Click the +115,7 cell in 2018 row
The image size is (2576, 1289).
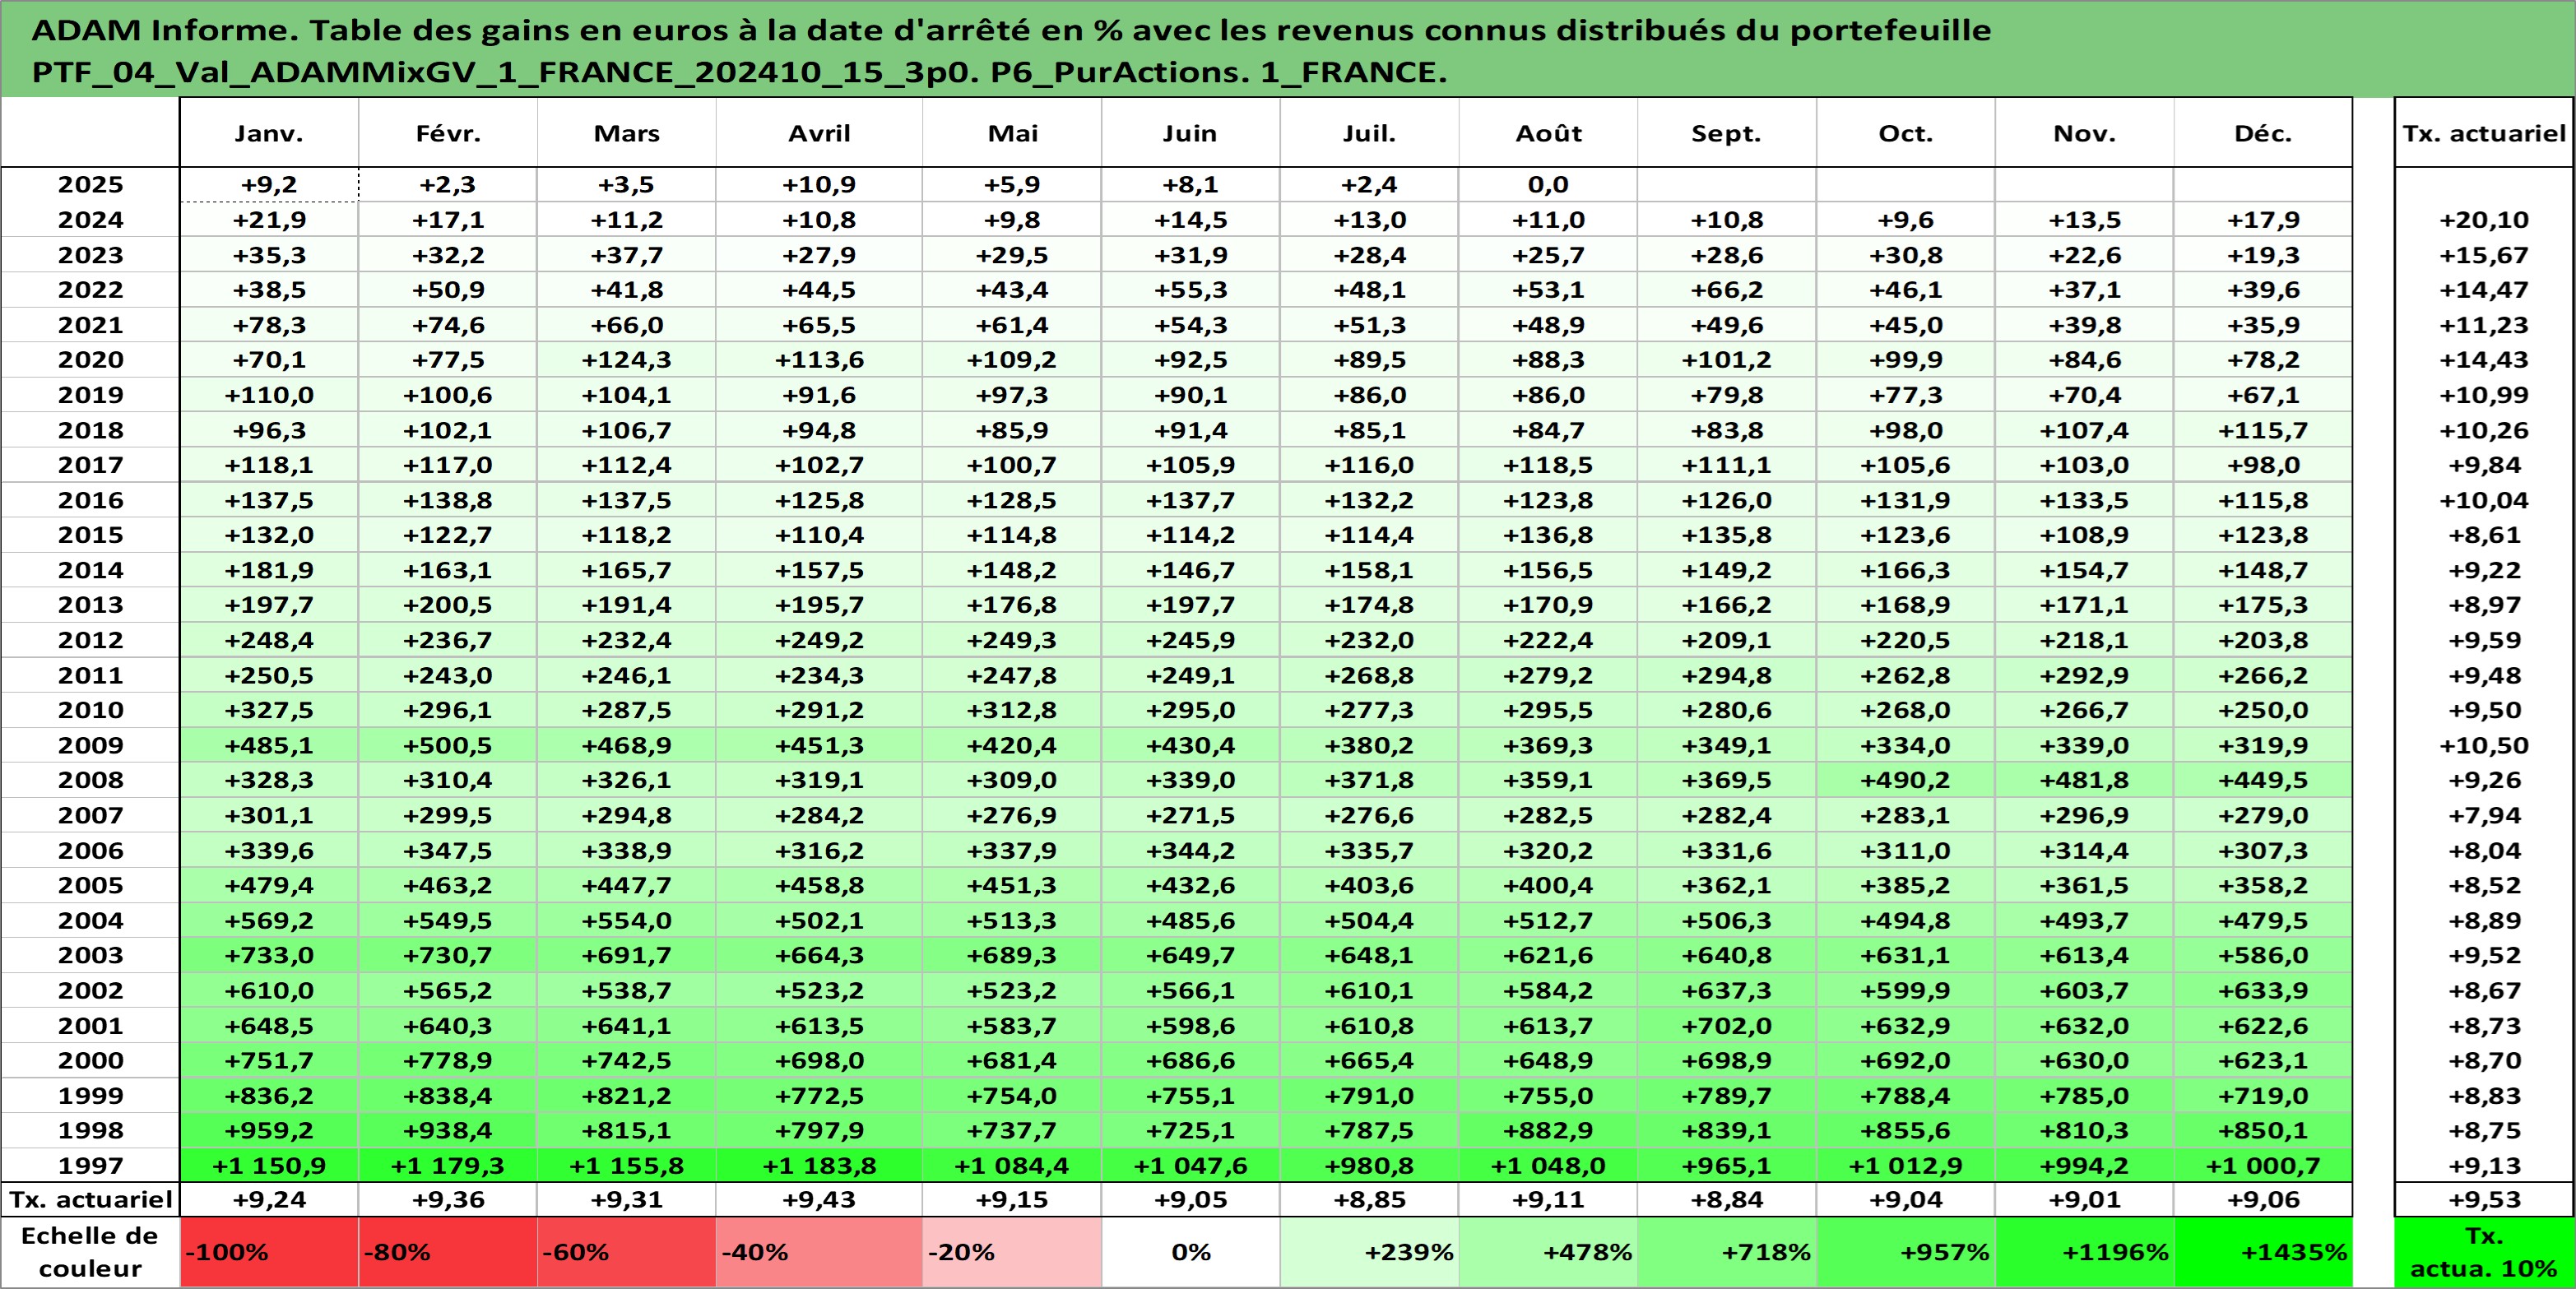[x=2263, y=430]
